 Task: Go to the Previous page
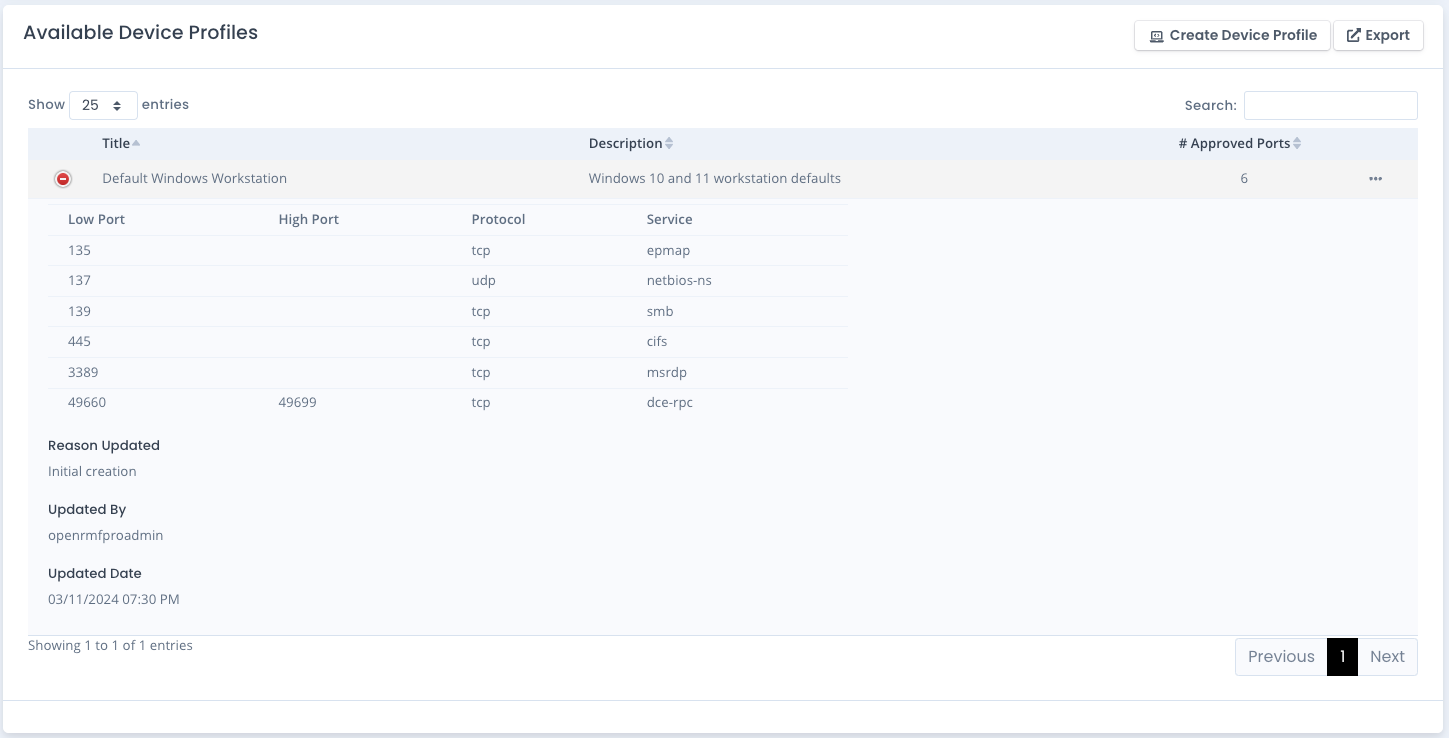pos(1281,656)
